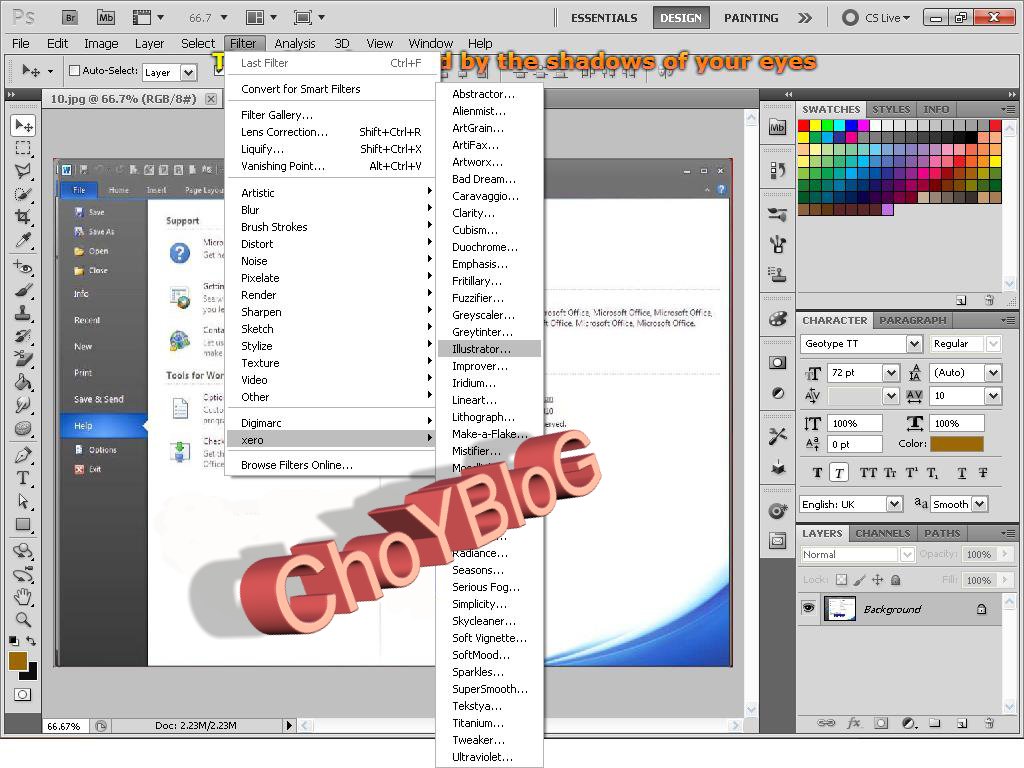Open the Smooth anti-aliasing dropdown
1024x768 pixels.
(979, 504)
